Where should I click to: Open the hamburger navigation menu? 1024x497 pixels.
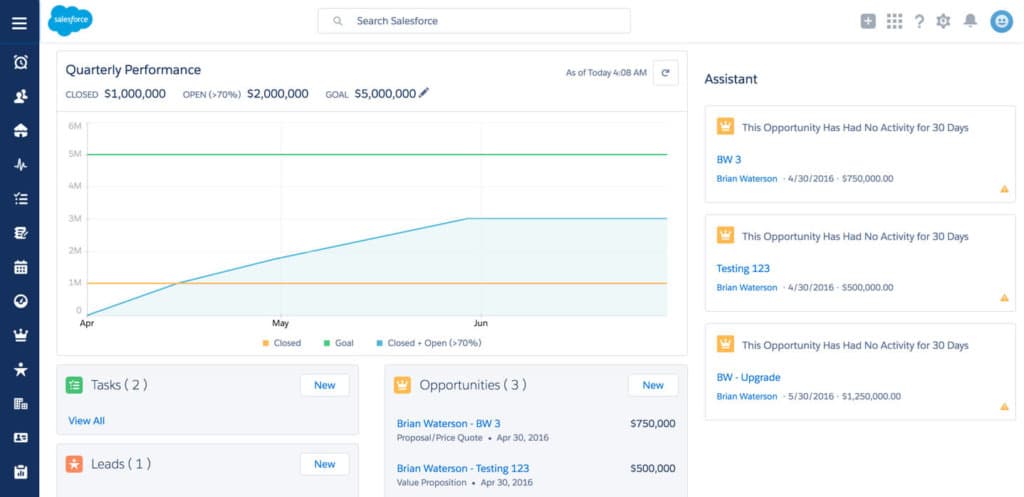coord(20,24)
